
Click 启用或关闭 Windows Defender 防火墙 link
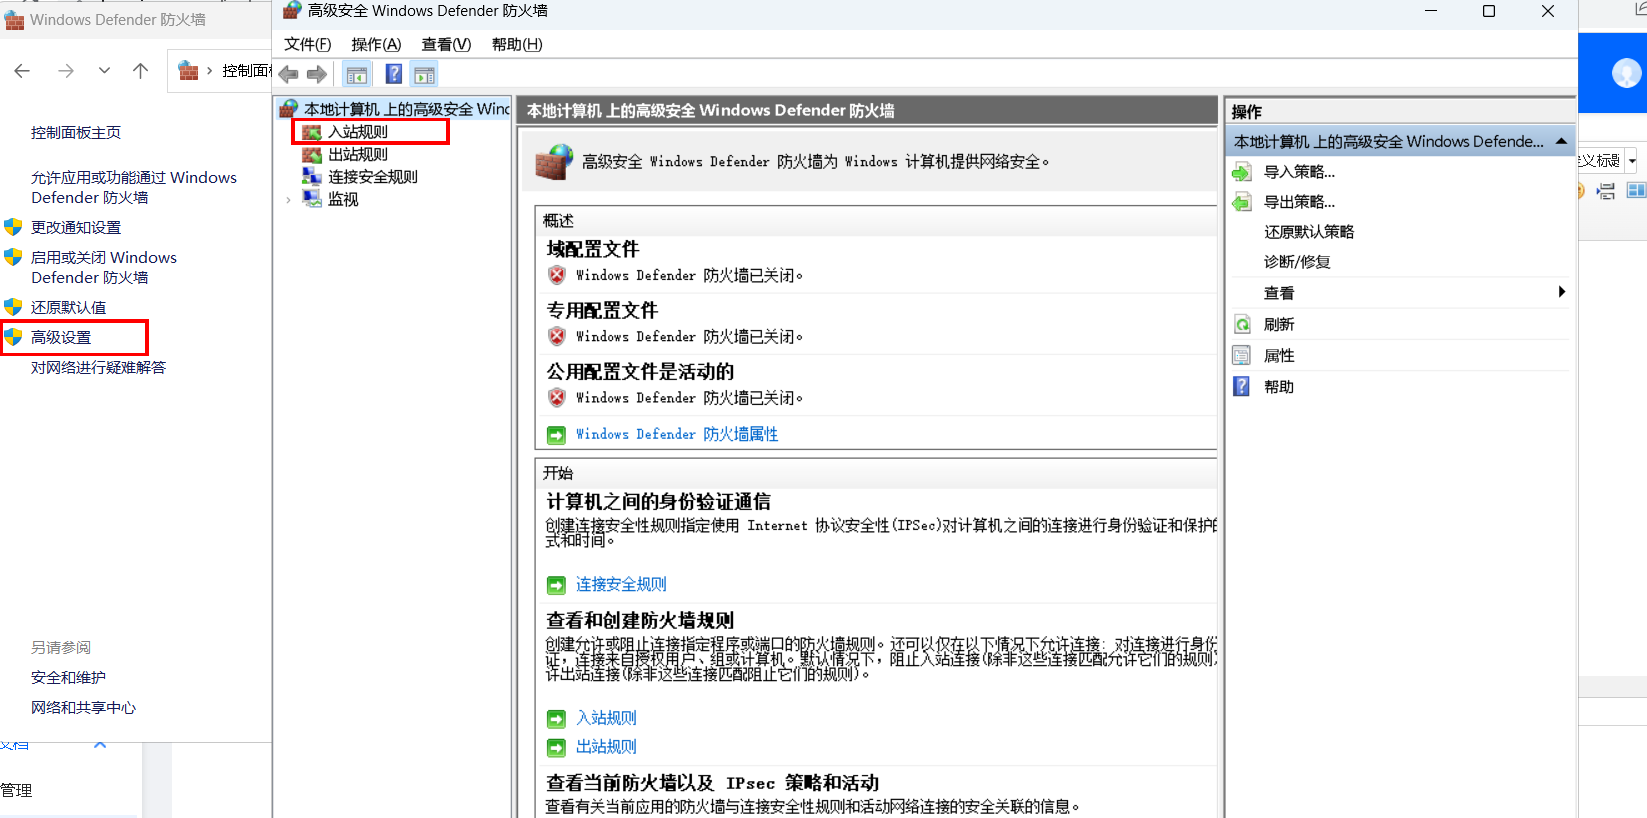tap(104, 267)
